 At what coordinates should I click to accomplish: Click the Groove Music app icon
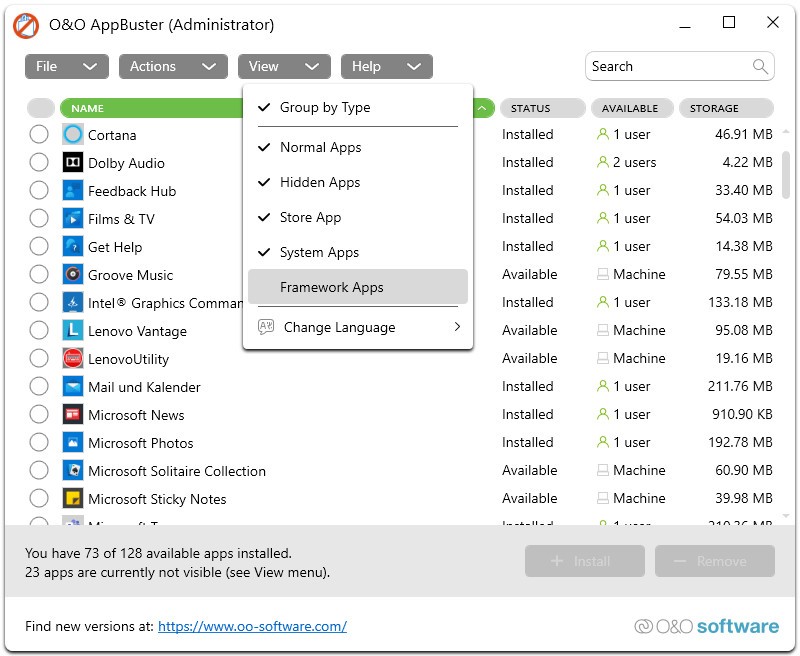click(73, 275)
